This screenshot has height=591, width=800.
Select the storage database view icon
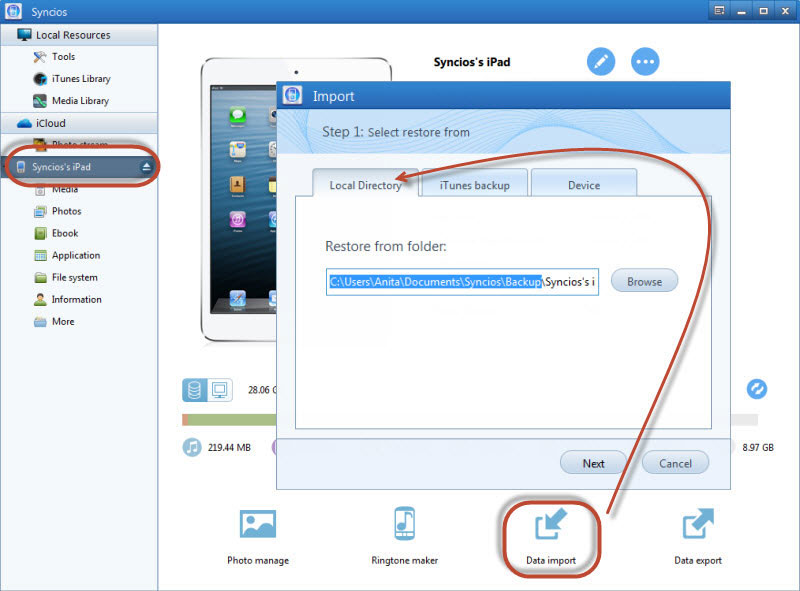pos(194,390)
